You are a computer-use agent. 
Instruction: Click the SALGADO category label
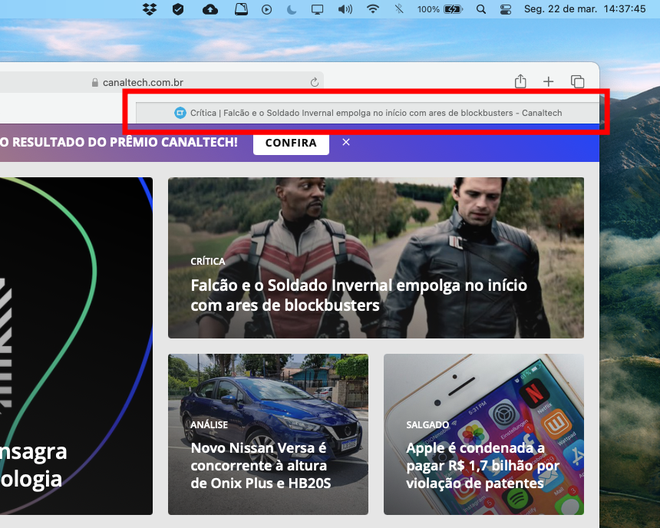pyautogui.click(x=427, y=425)
